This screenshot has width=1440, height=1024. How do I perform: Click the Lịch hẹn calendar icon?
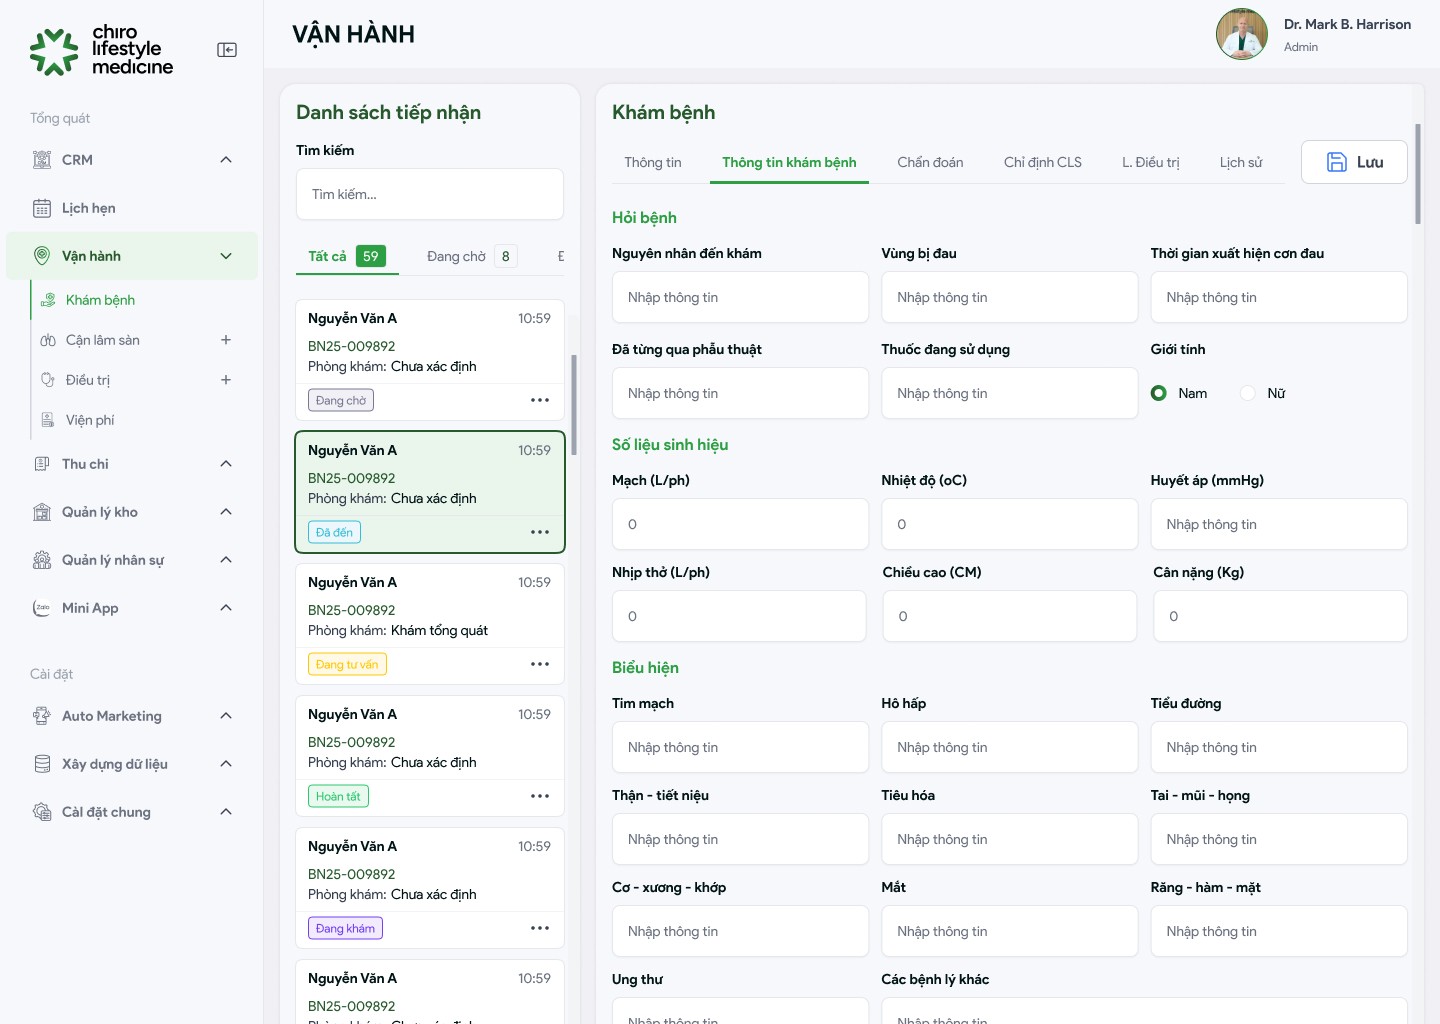click(42, 208)
